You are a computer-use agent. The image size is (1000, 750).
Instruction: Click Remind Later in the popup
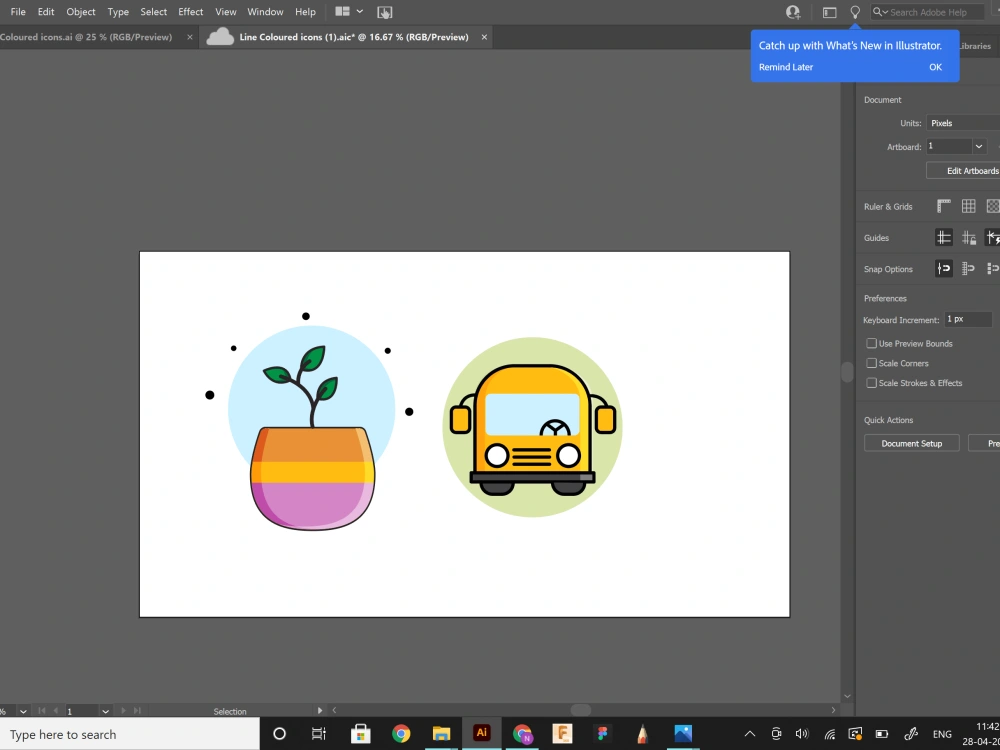pos(786,67)
